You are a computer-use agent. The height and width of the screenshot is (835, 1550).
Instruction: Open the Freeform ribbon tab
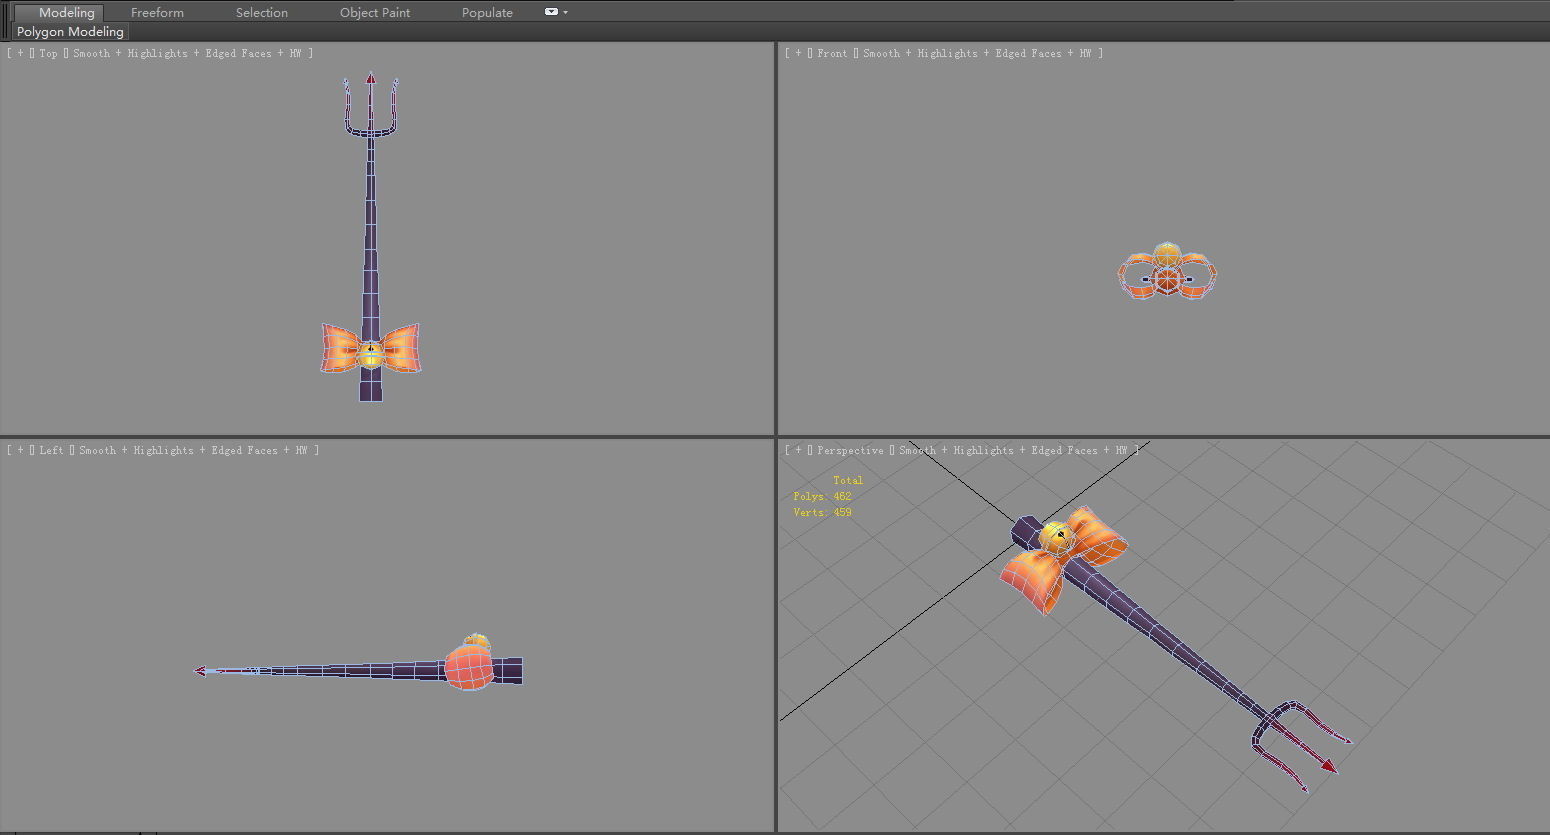pyautogui.click(x=157, y=13)
